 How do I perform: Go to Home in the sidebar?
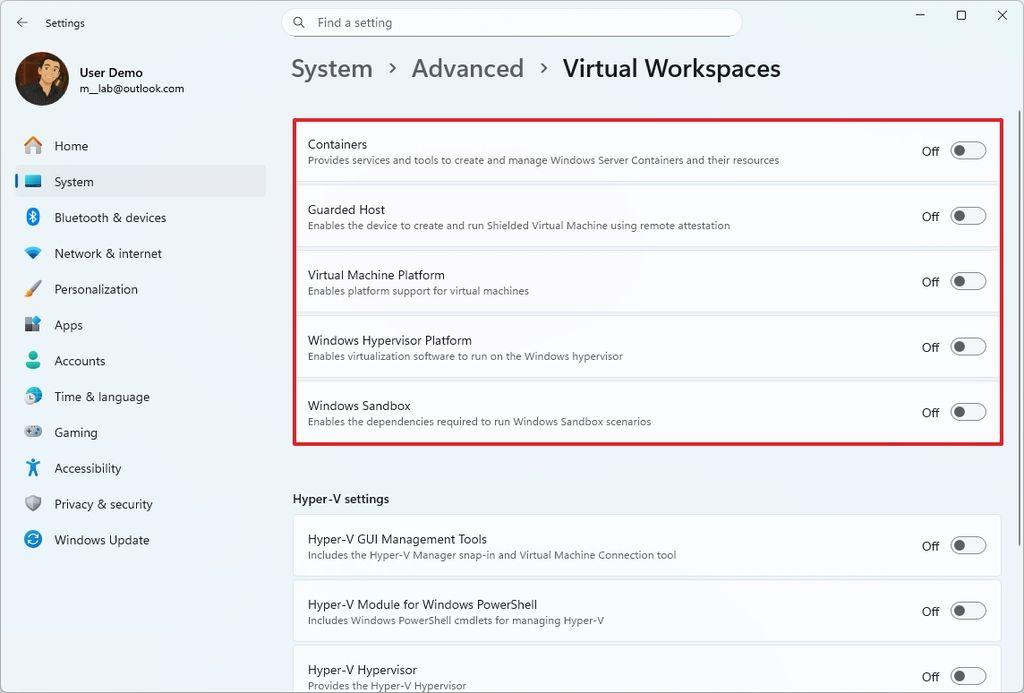click(70, 146)
